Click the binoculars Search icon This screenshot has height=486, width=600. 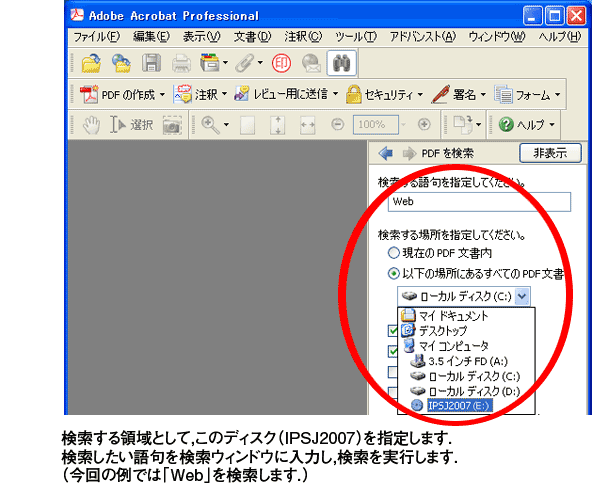[342, 63]
